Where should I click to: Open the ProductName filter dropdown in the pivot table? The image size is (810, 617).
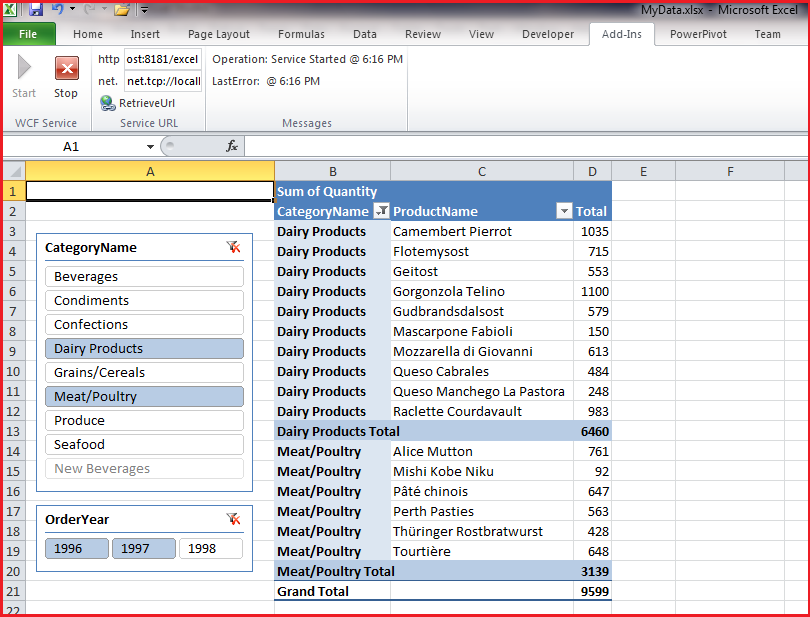point(564,211)
